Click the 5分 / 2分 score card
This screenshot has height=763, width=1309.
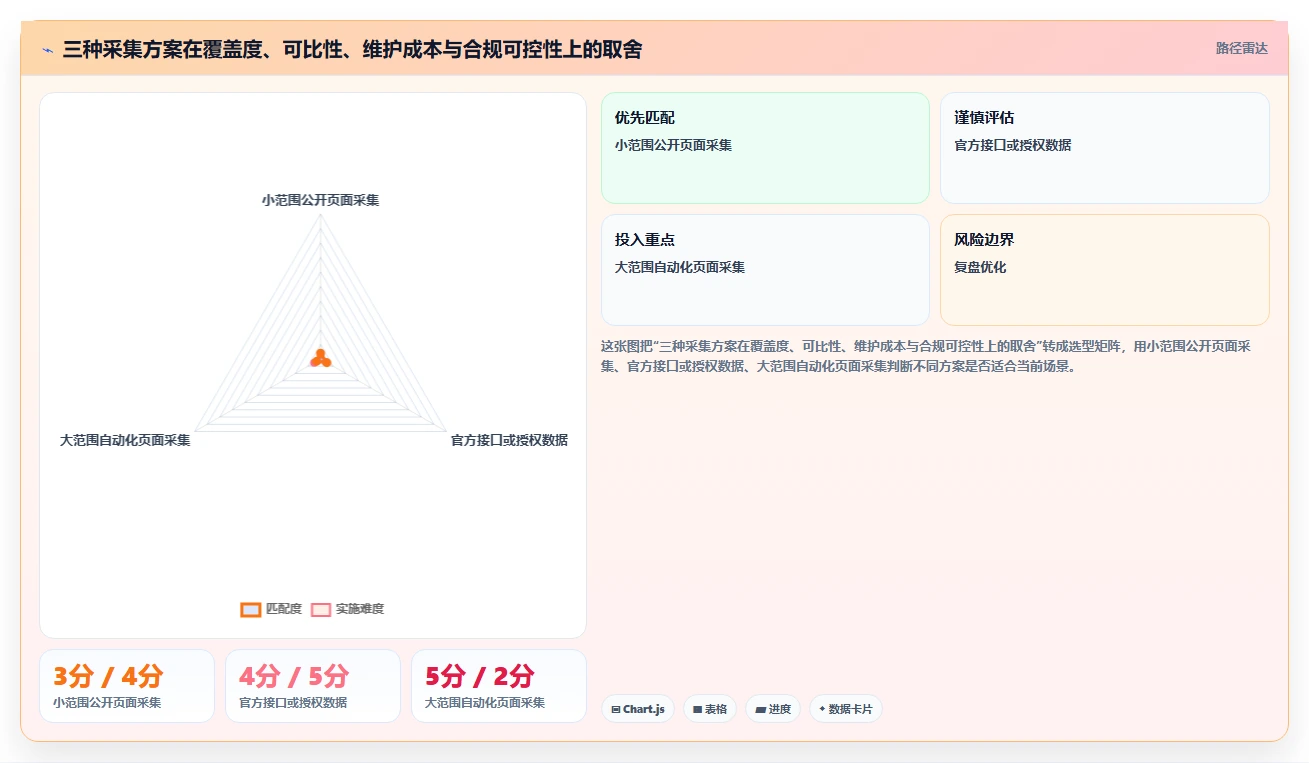499,686
